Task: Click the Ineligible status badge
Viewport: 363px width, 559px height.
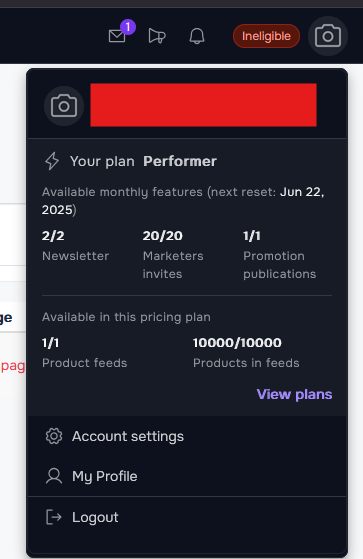Action: (x=266, y=36)
